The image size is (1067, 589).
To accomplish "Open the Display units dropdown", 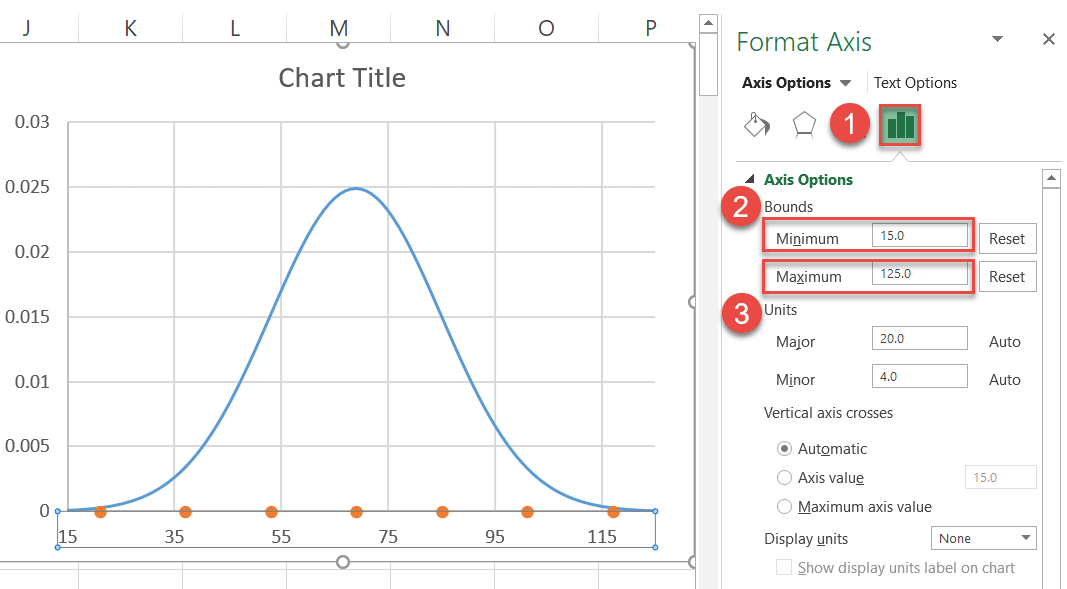I will click(x=983, y=538).
